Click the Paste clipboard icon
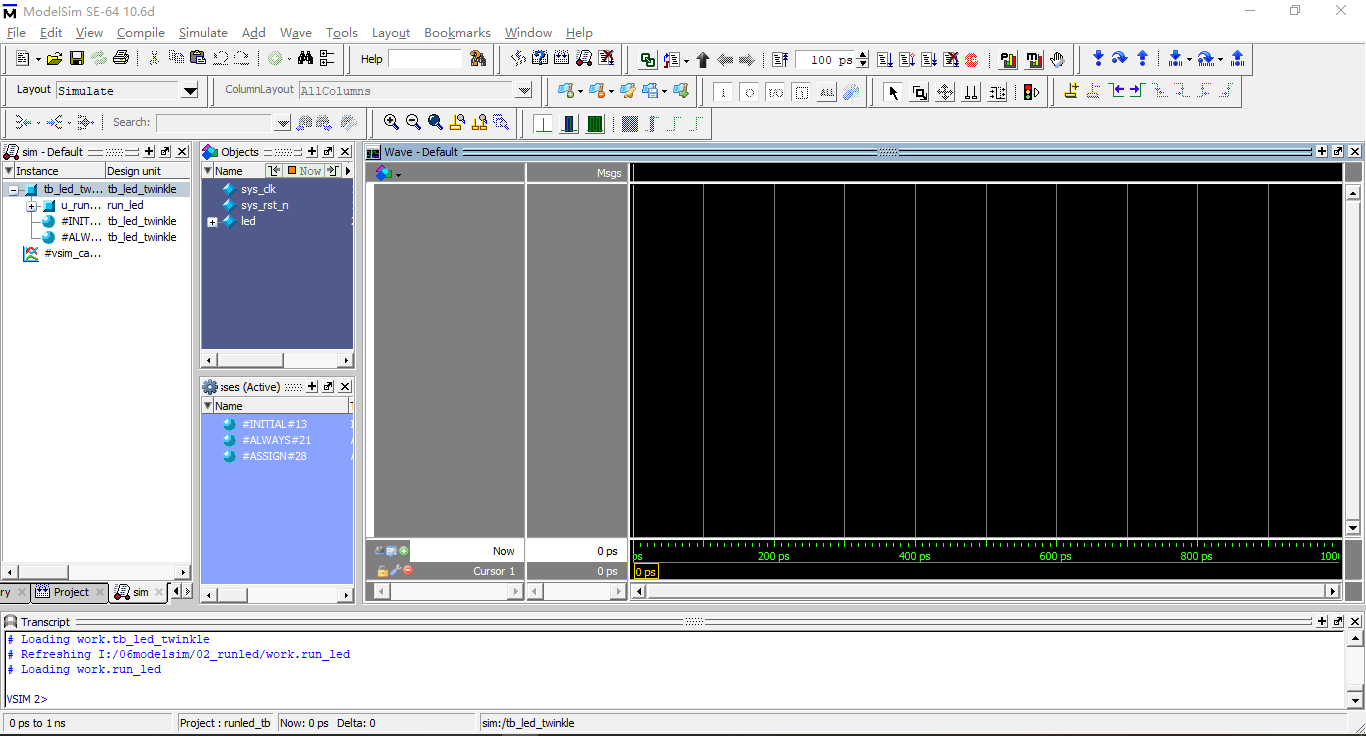This screenshot has width=1366, height=736. [197, 59]
